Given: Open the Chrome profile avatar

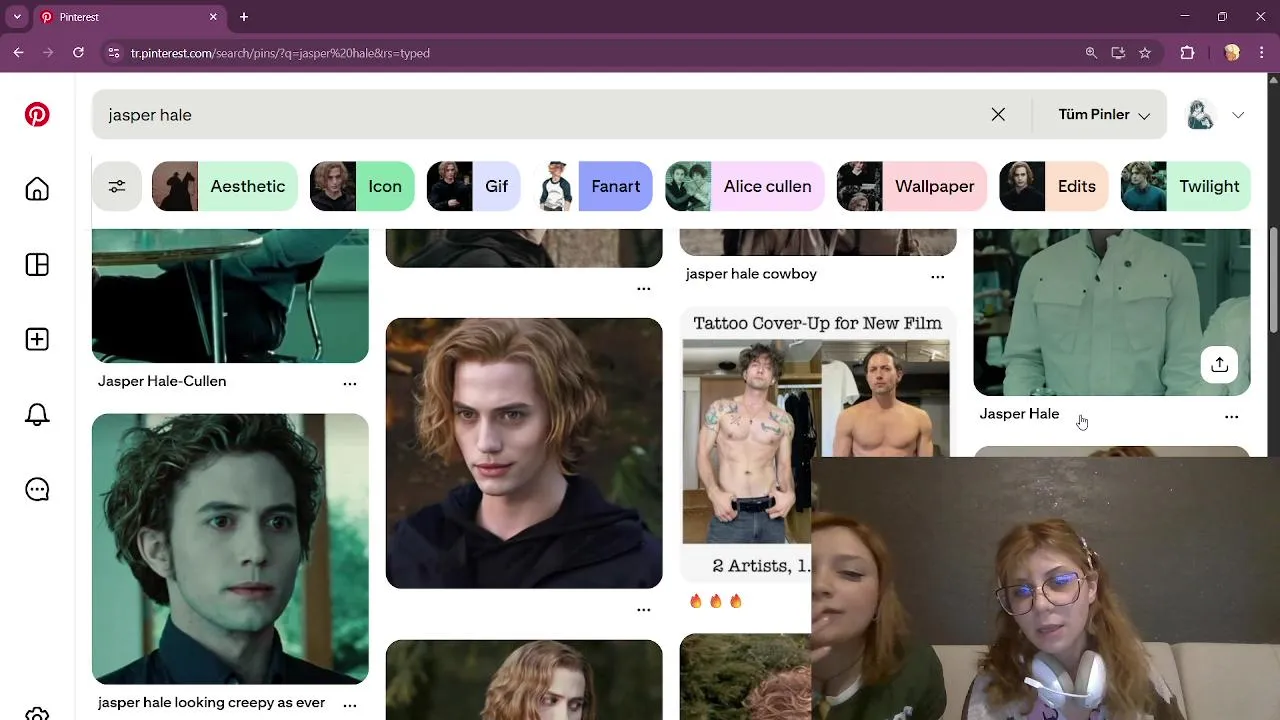Looking at the screenshot, I should pyautogui.click(x=1232, y=53).
